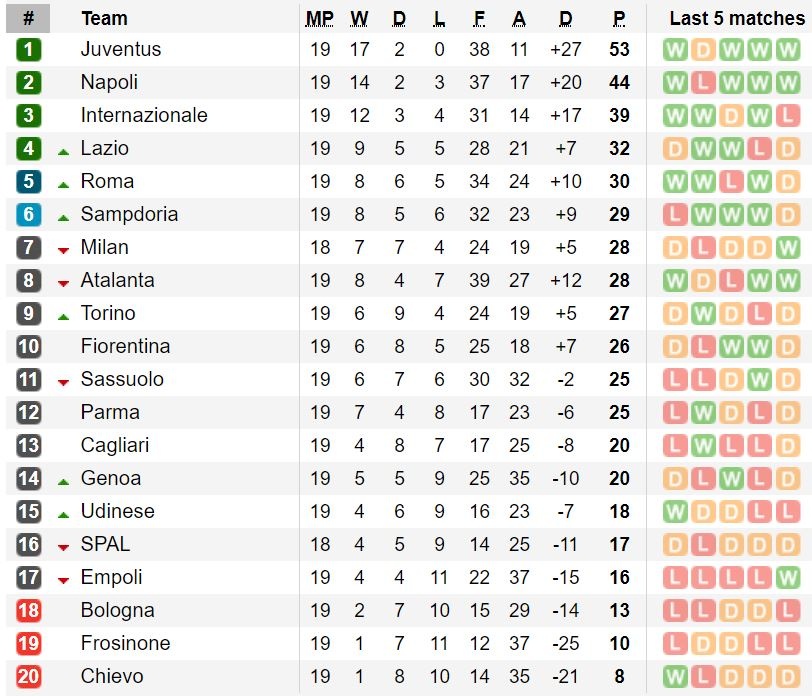Viewport: 812px width, 696px height.
Task: Click Juventus's rank 1 position badge
Action: (28, 49)
